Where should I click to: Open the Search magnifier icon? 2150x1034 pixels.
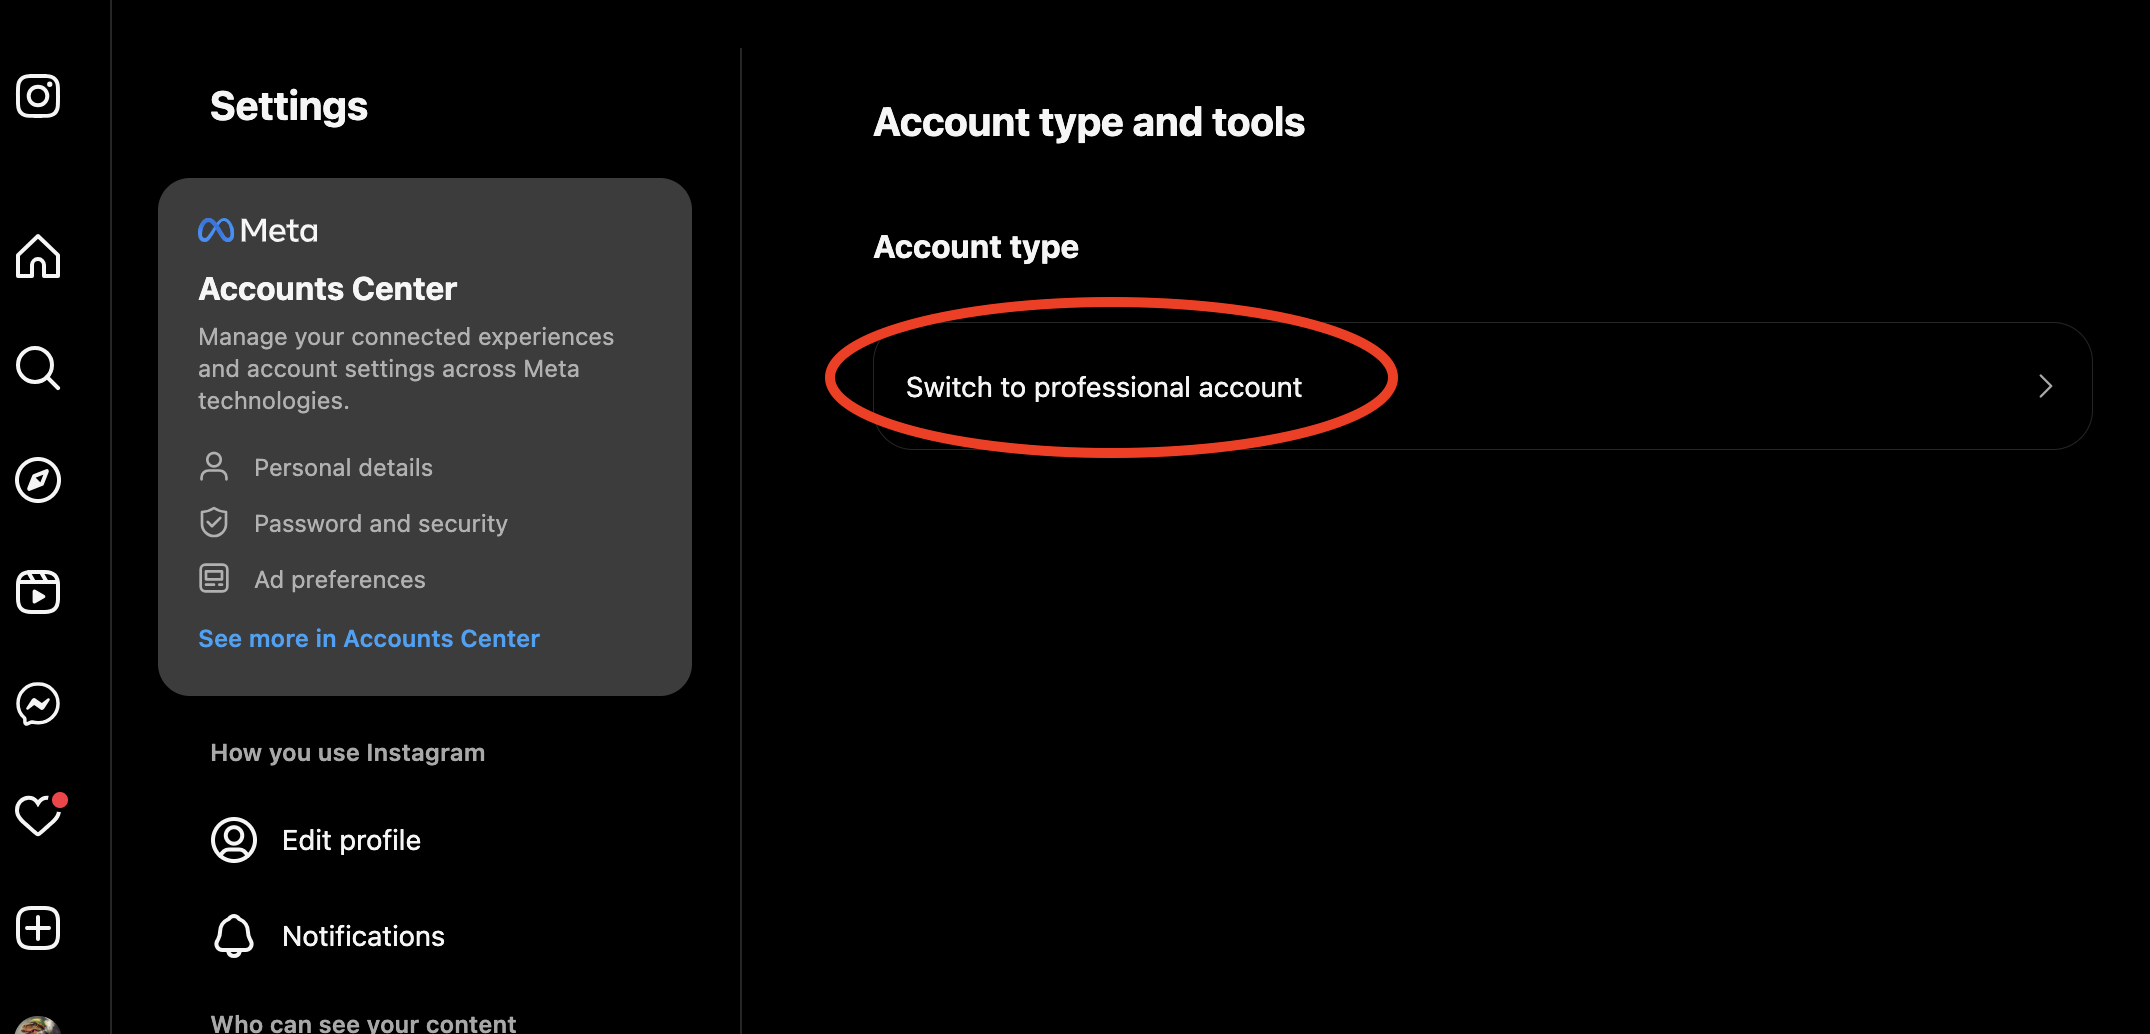click(38, 368)
